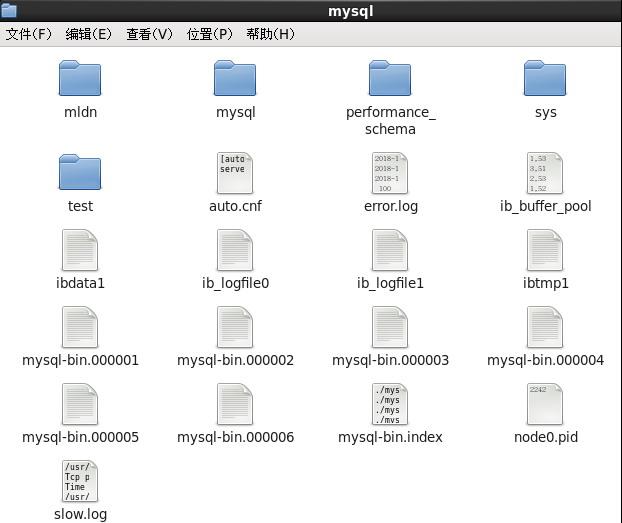Screen dimensions: 622x523
Task: Select the mldn folder icon
Action: pyautogui.click(x=80, y=78)
